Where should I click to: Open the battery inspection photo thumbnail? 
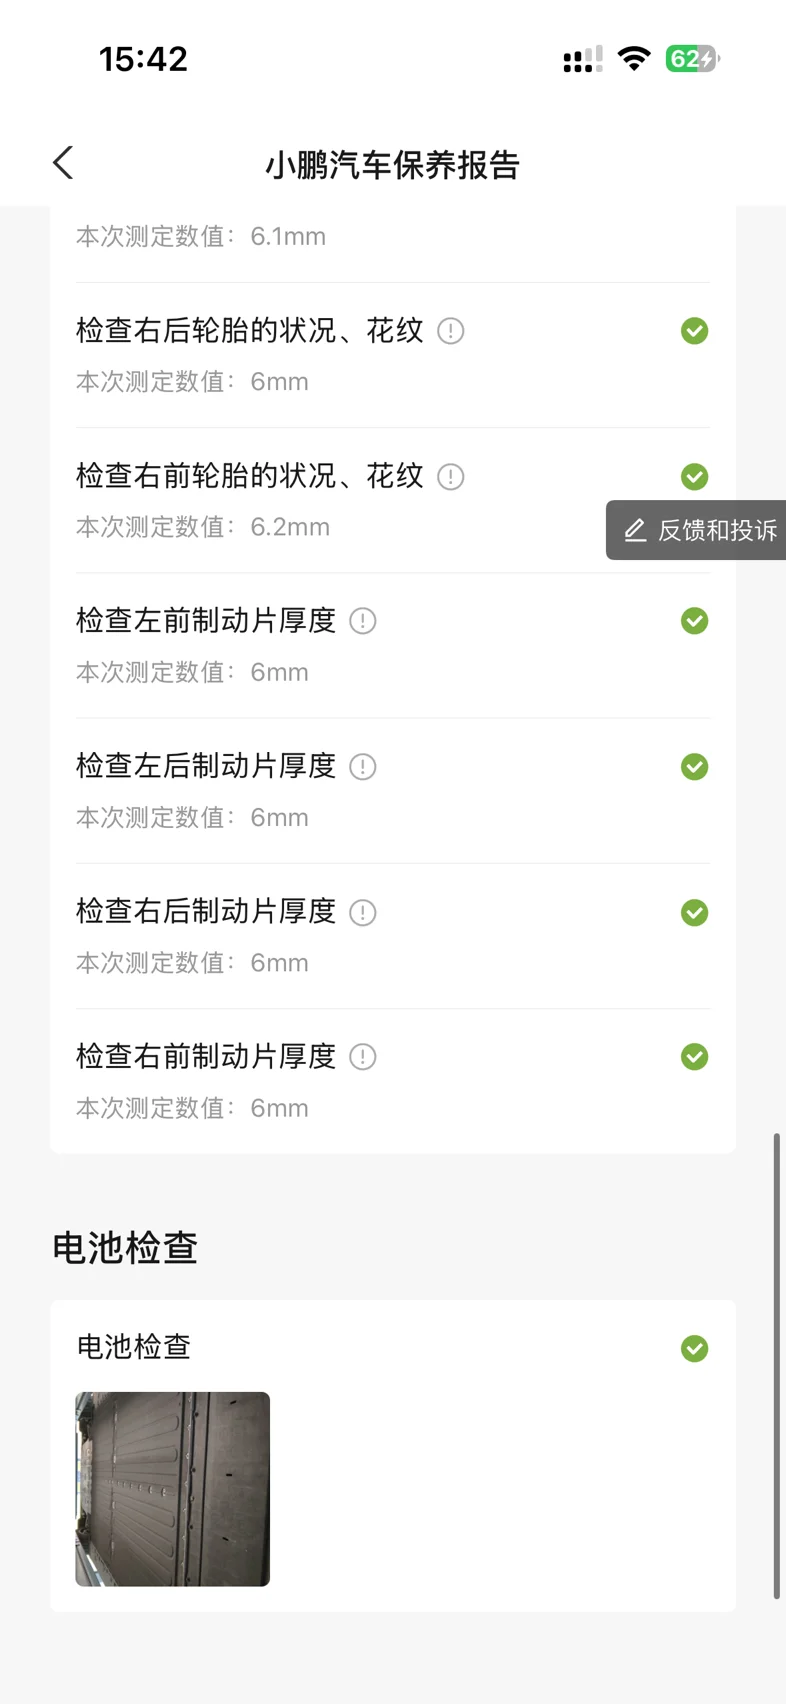click(173, 1489)
